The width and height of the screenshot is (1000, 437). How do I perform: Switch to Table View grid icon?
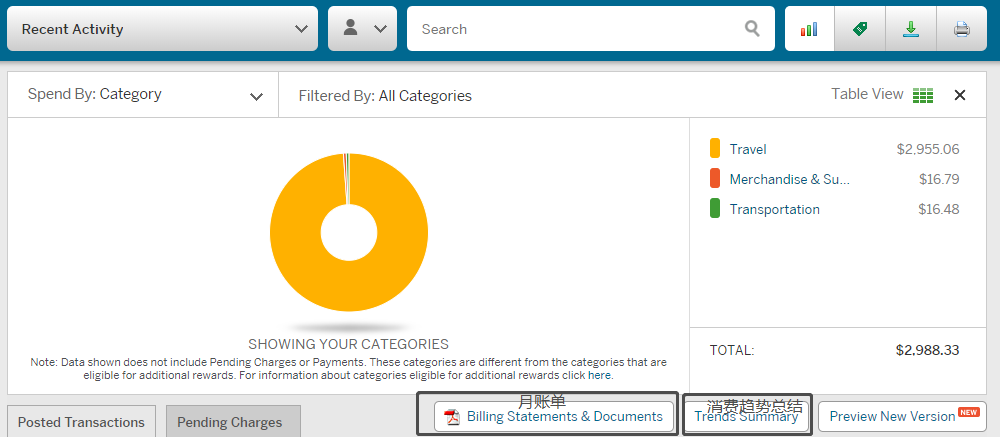[922, 95]
